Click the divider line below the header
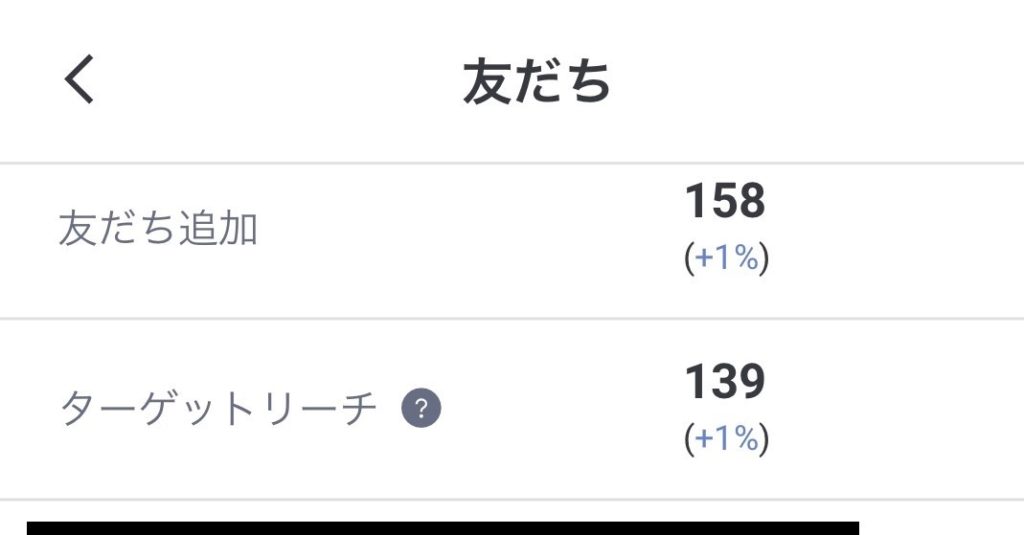 (512, 163)
